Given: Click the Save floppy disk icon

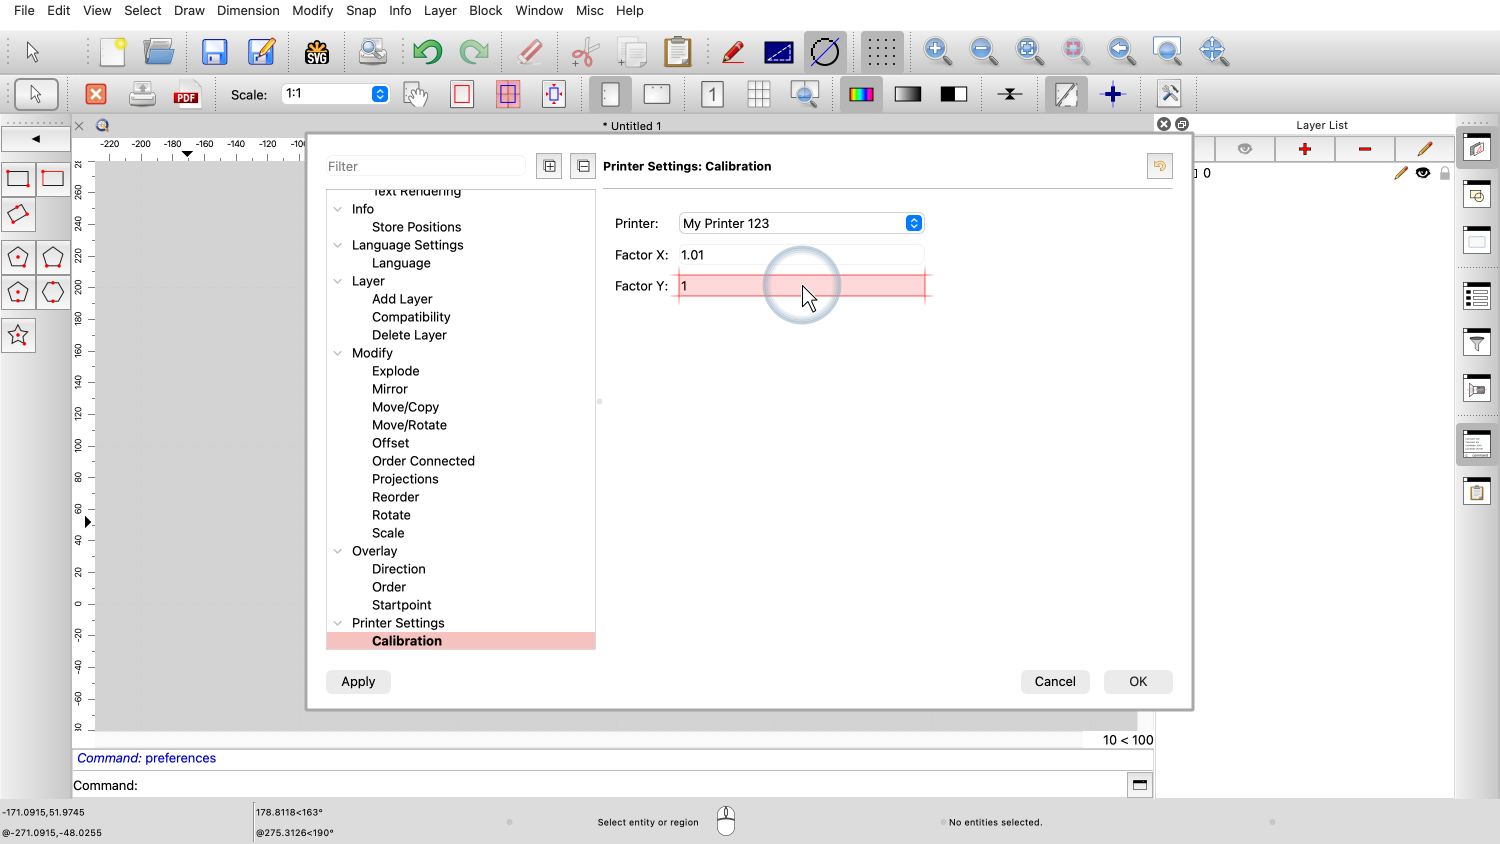Looking at the screenshot, I should (x=214, y=52).
